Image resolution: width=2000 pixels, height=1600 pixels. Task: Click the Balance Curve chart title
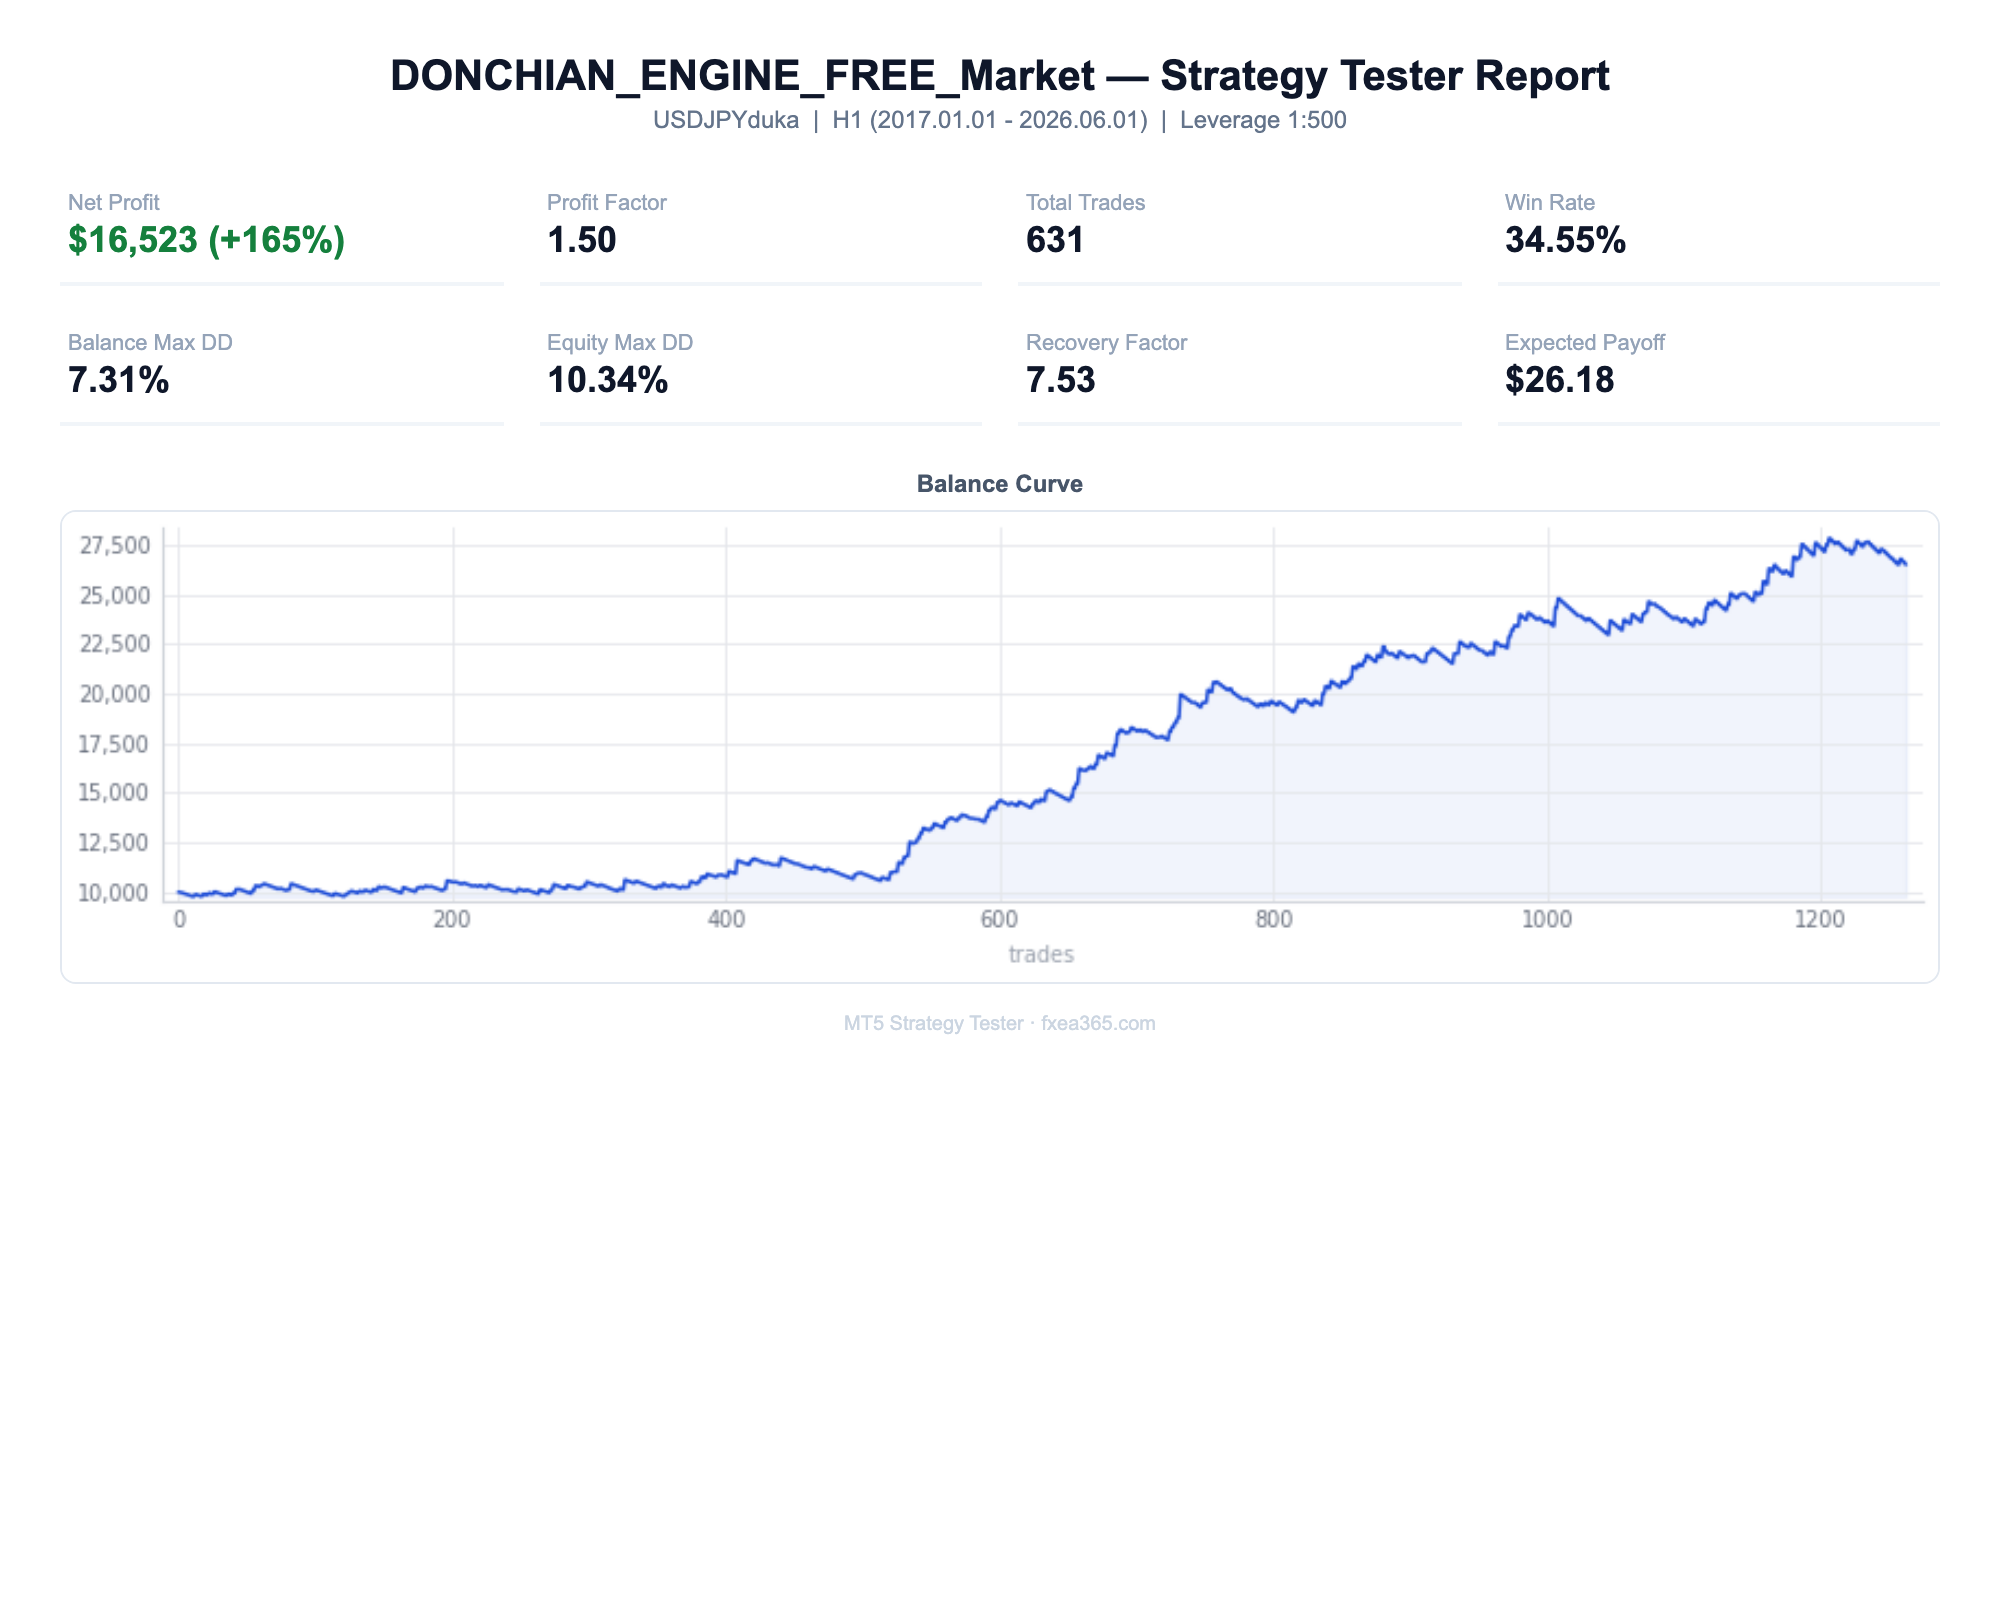pyautogui.click(x=1000, y=484)
